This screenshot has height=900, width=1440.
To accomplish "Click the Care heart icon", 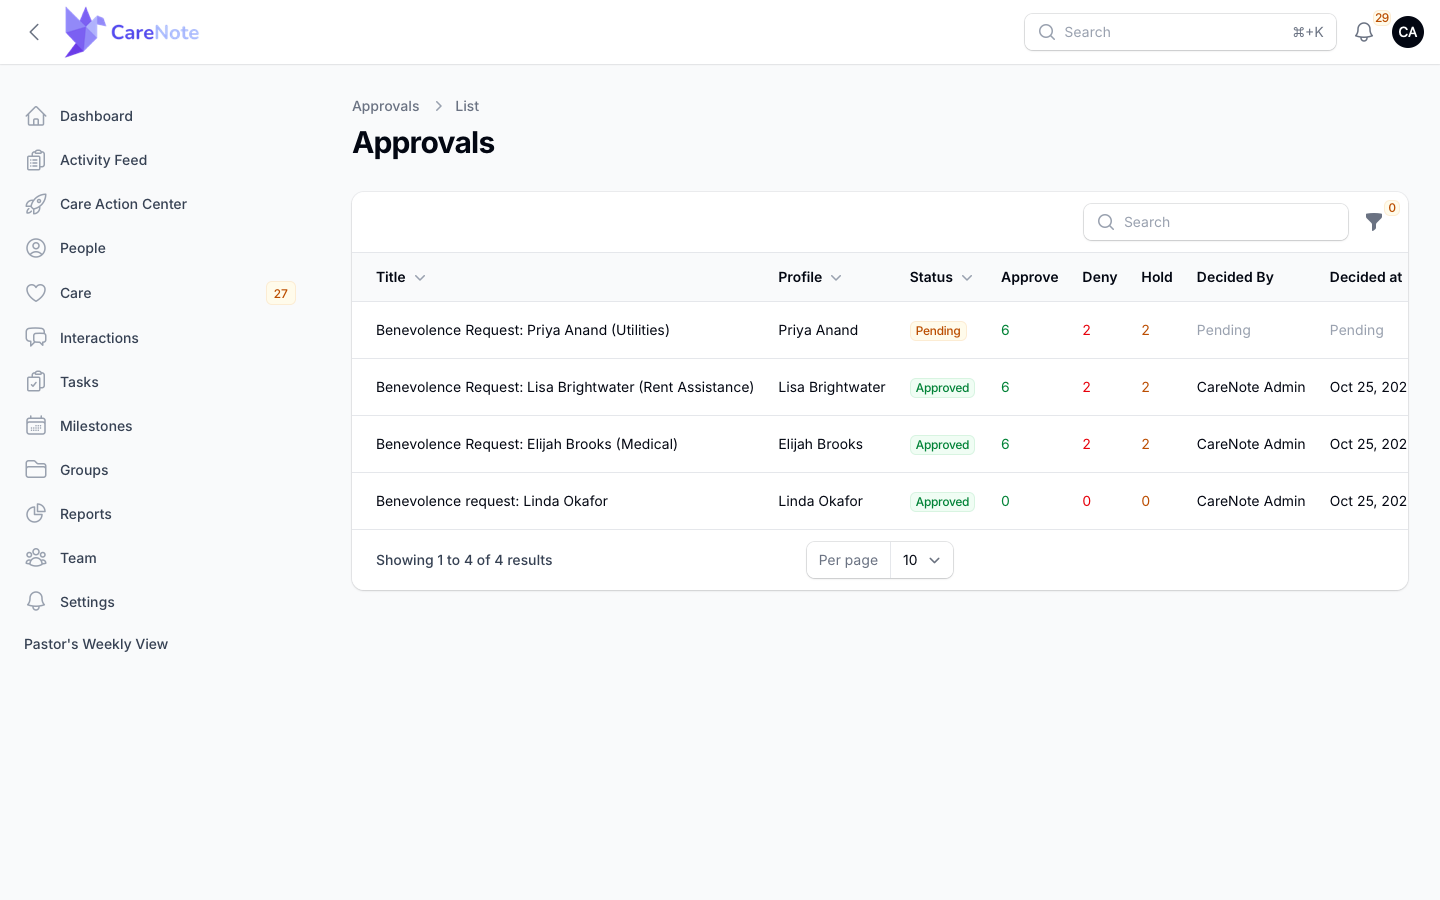I will pyautogui.click(x=36, y=293).
